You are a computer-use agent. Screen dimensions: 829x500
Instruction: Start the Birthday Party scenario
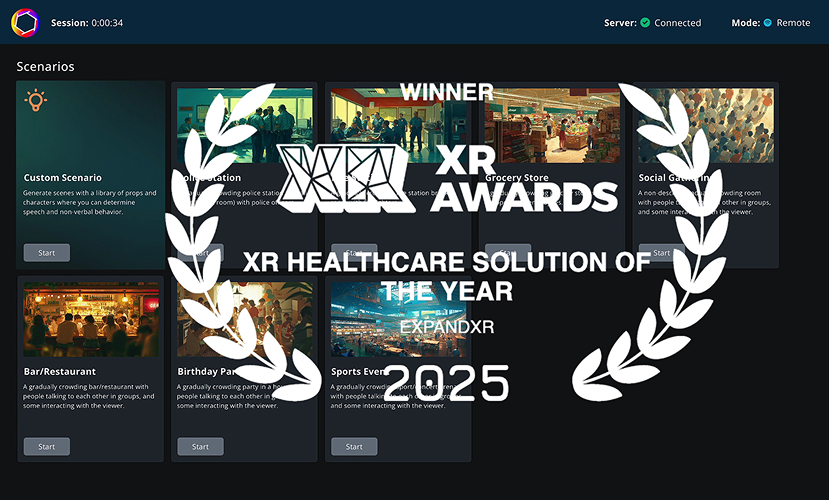coord(200,447)
